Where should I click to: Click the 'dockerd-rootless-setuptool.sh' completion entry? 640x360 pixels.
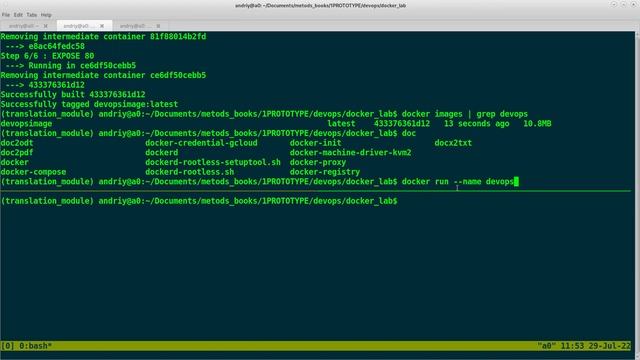pos(213,162)
